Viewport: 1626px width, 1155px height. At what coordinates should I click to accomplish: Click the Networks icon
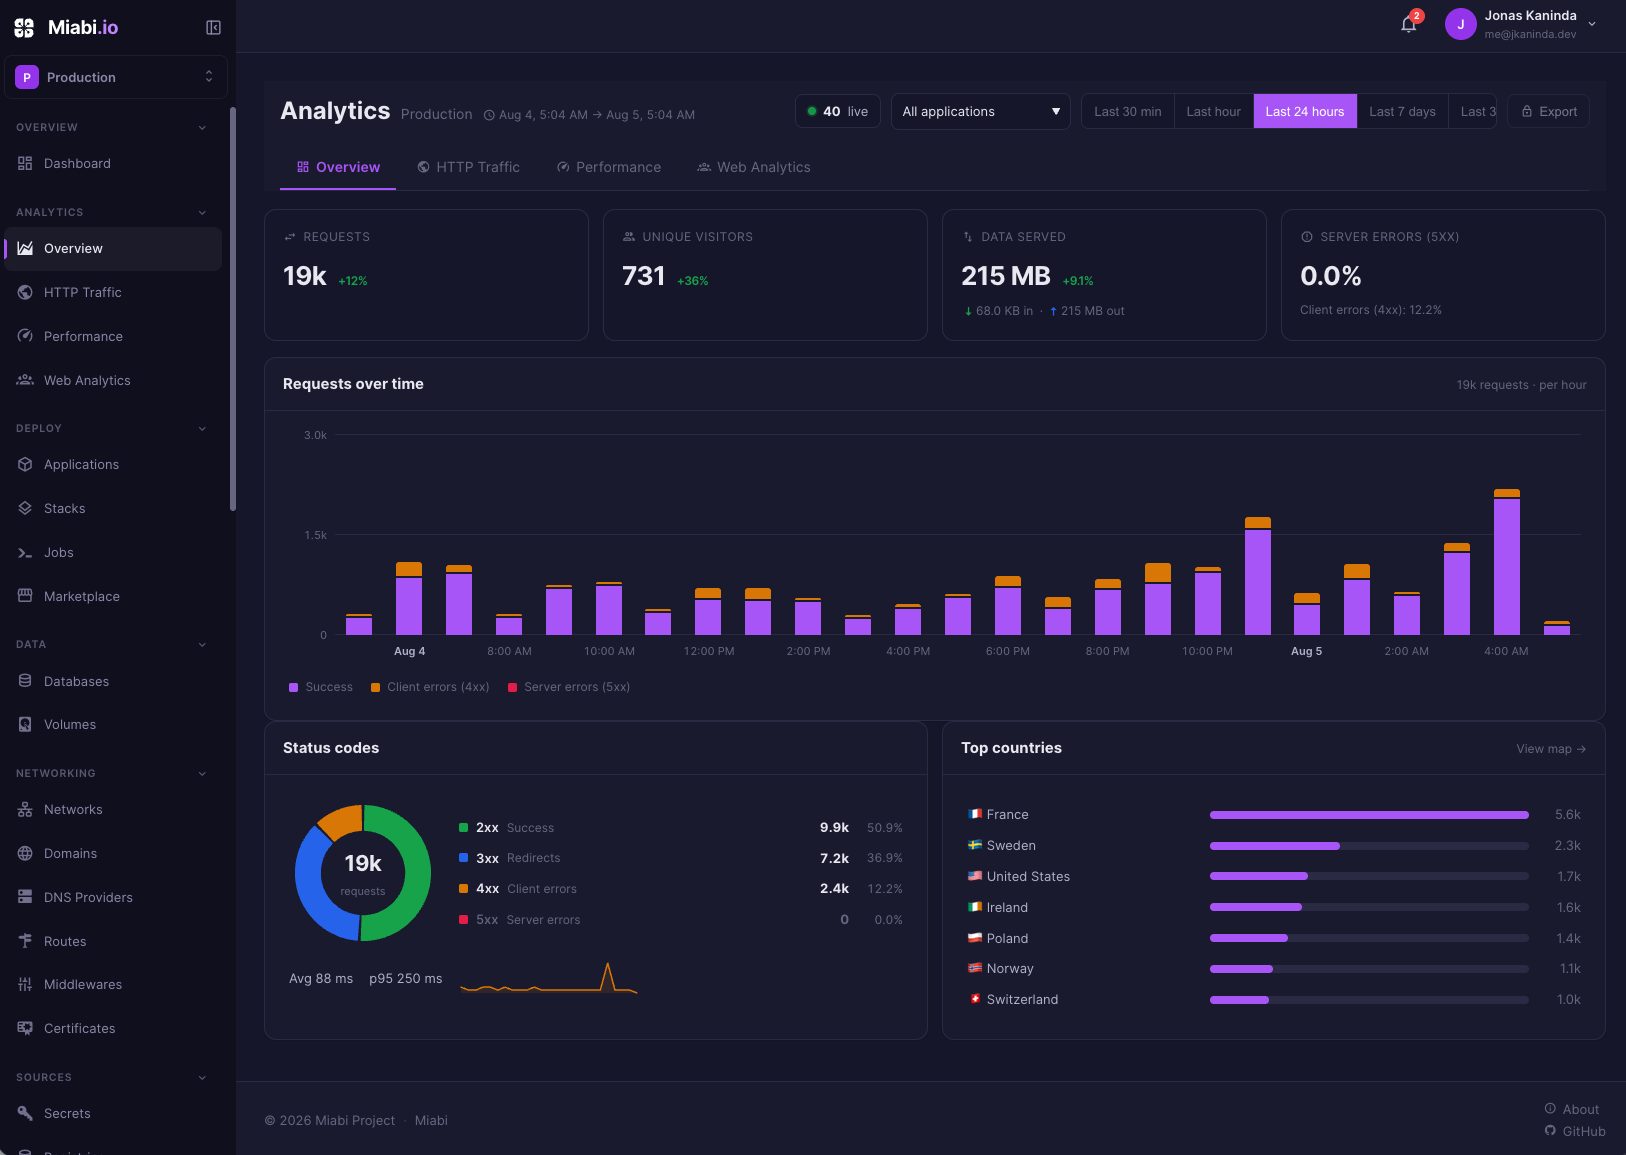coord(25,810)
